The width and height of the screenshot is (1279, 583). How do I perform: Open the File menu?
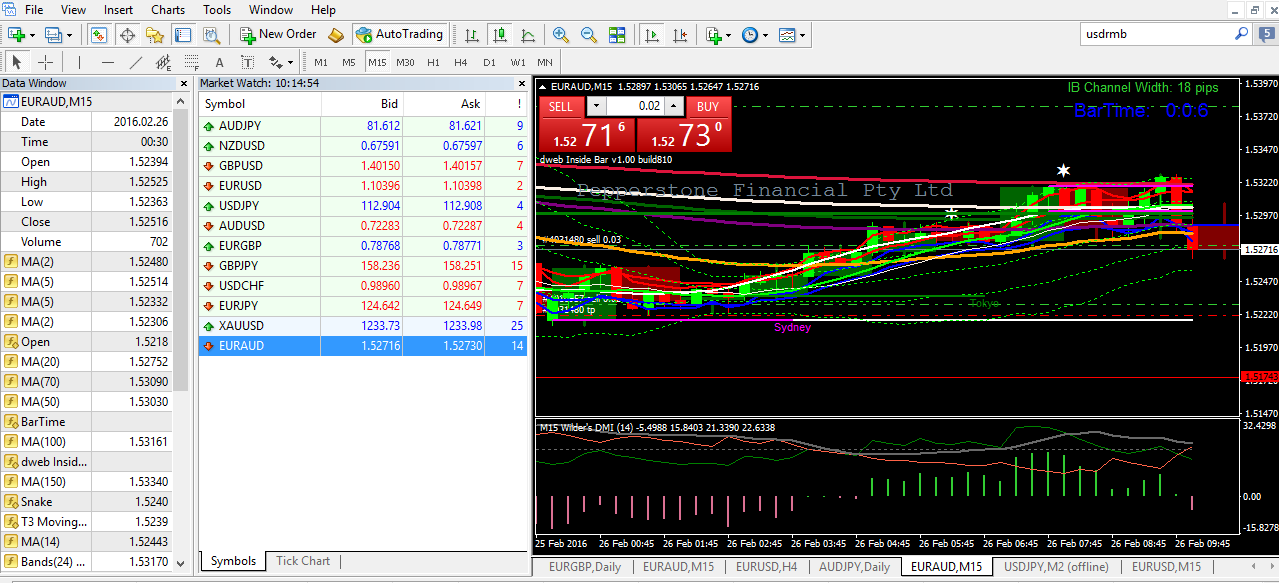point(34,9)
